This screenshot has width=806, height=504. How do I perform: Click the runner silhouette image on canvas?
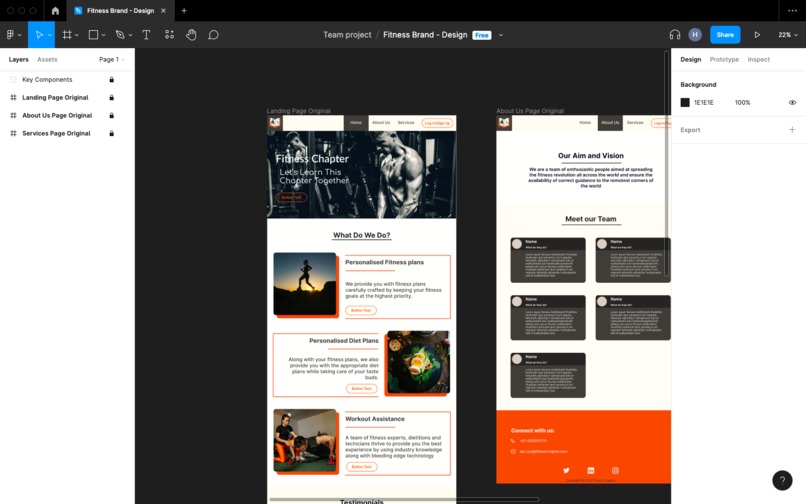pyautogui.click(x=305, y=283)
